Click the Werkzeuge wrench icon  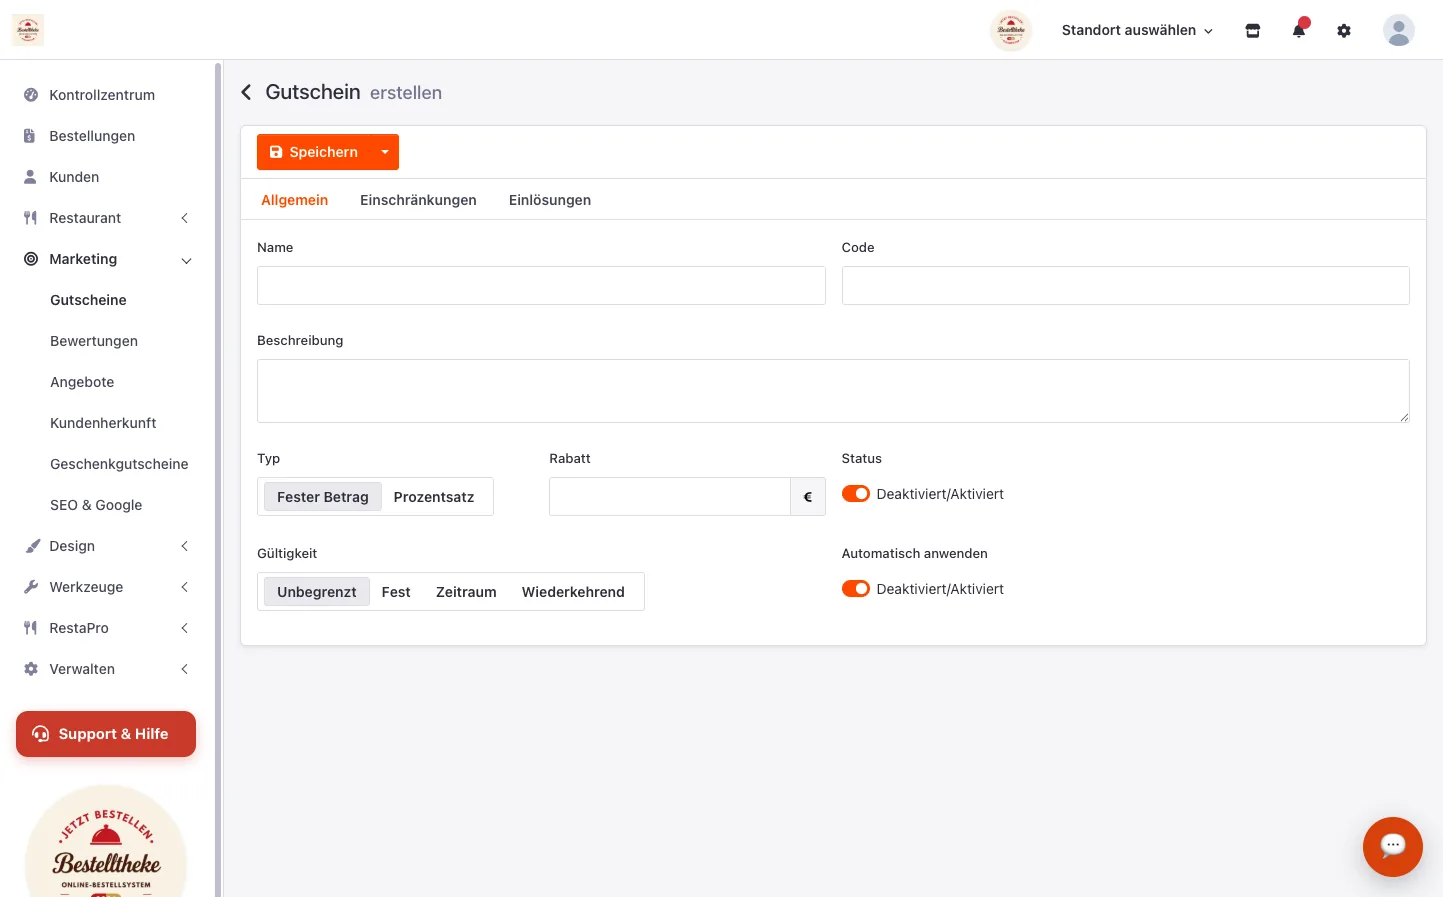point(31,587)
